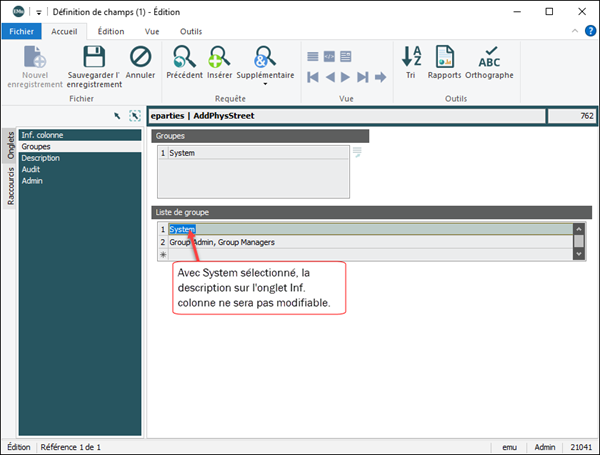Image resolution: width=600 pixels, height=455 pixels.
Task: Sort records with the Tri icon
Action: tap(411, 57)
